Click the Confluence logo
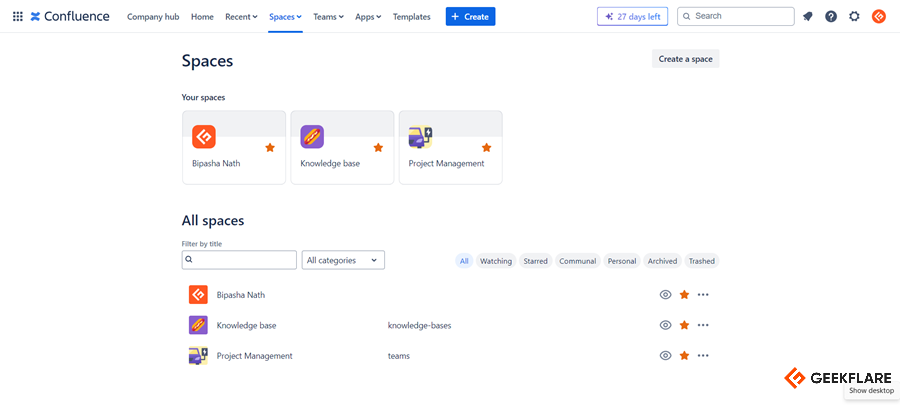The image size is (900, 407). 69,17
